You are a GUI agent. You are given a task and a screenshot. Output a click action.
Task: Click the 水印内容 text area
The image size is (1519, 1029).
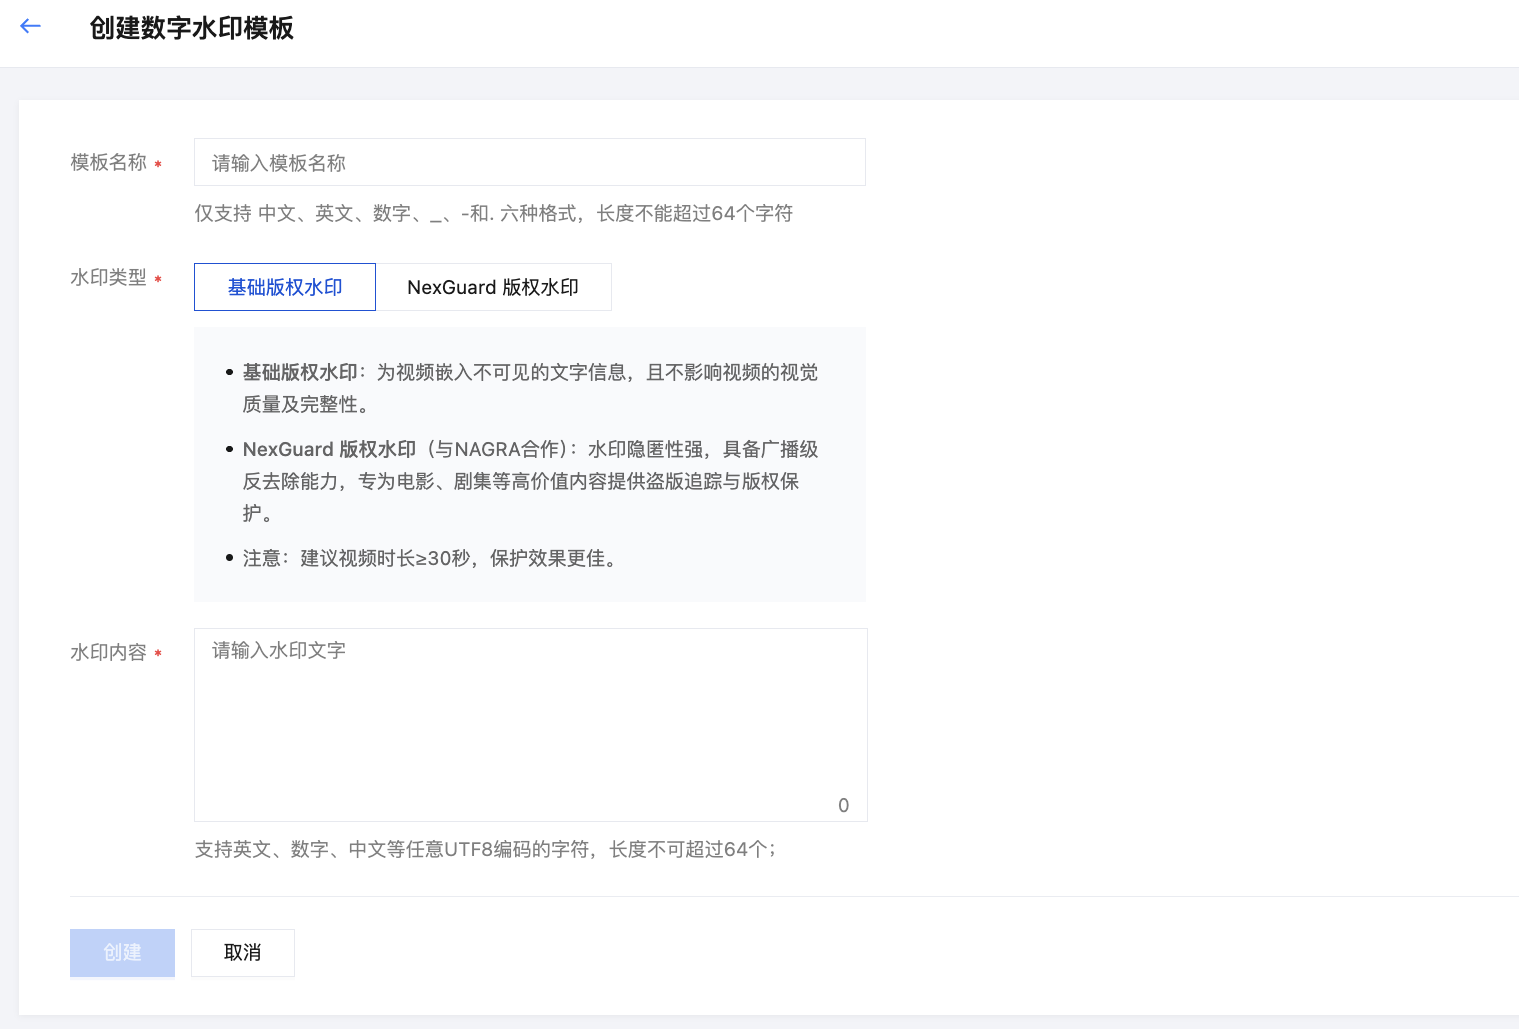[531, 725]
